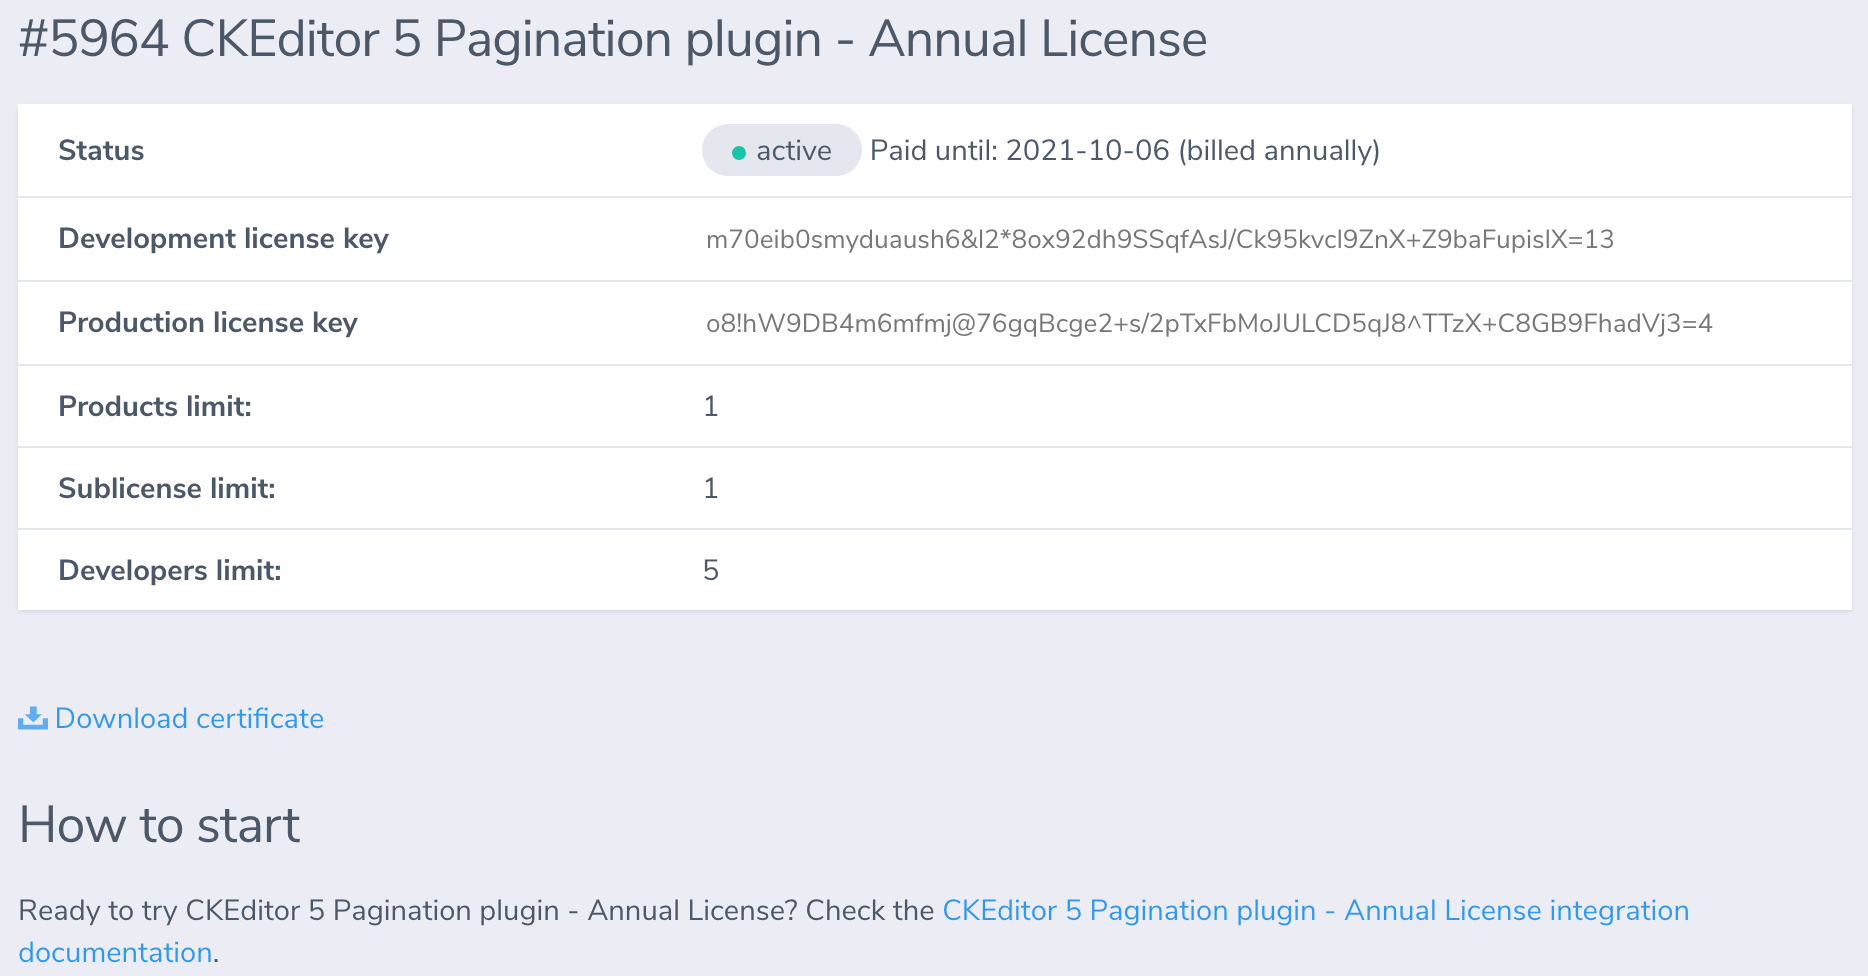Screen dimensions: 1868x976
Task: Click the download tray icon beside Download certificate
Action: [x=33, y=718]
